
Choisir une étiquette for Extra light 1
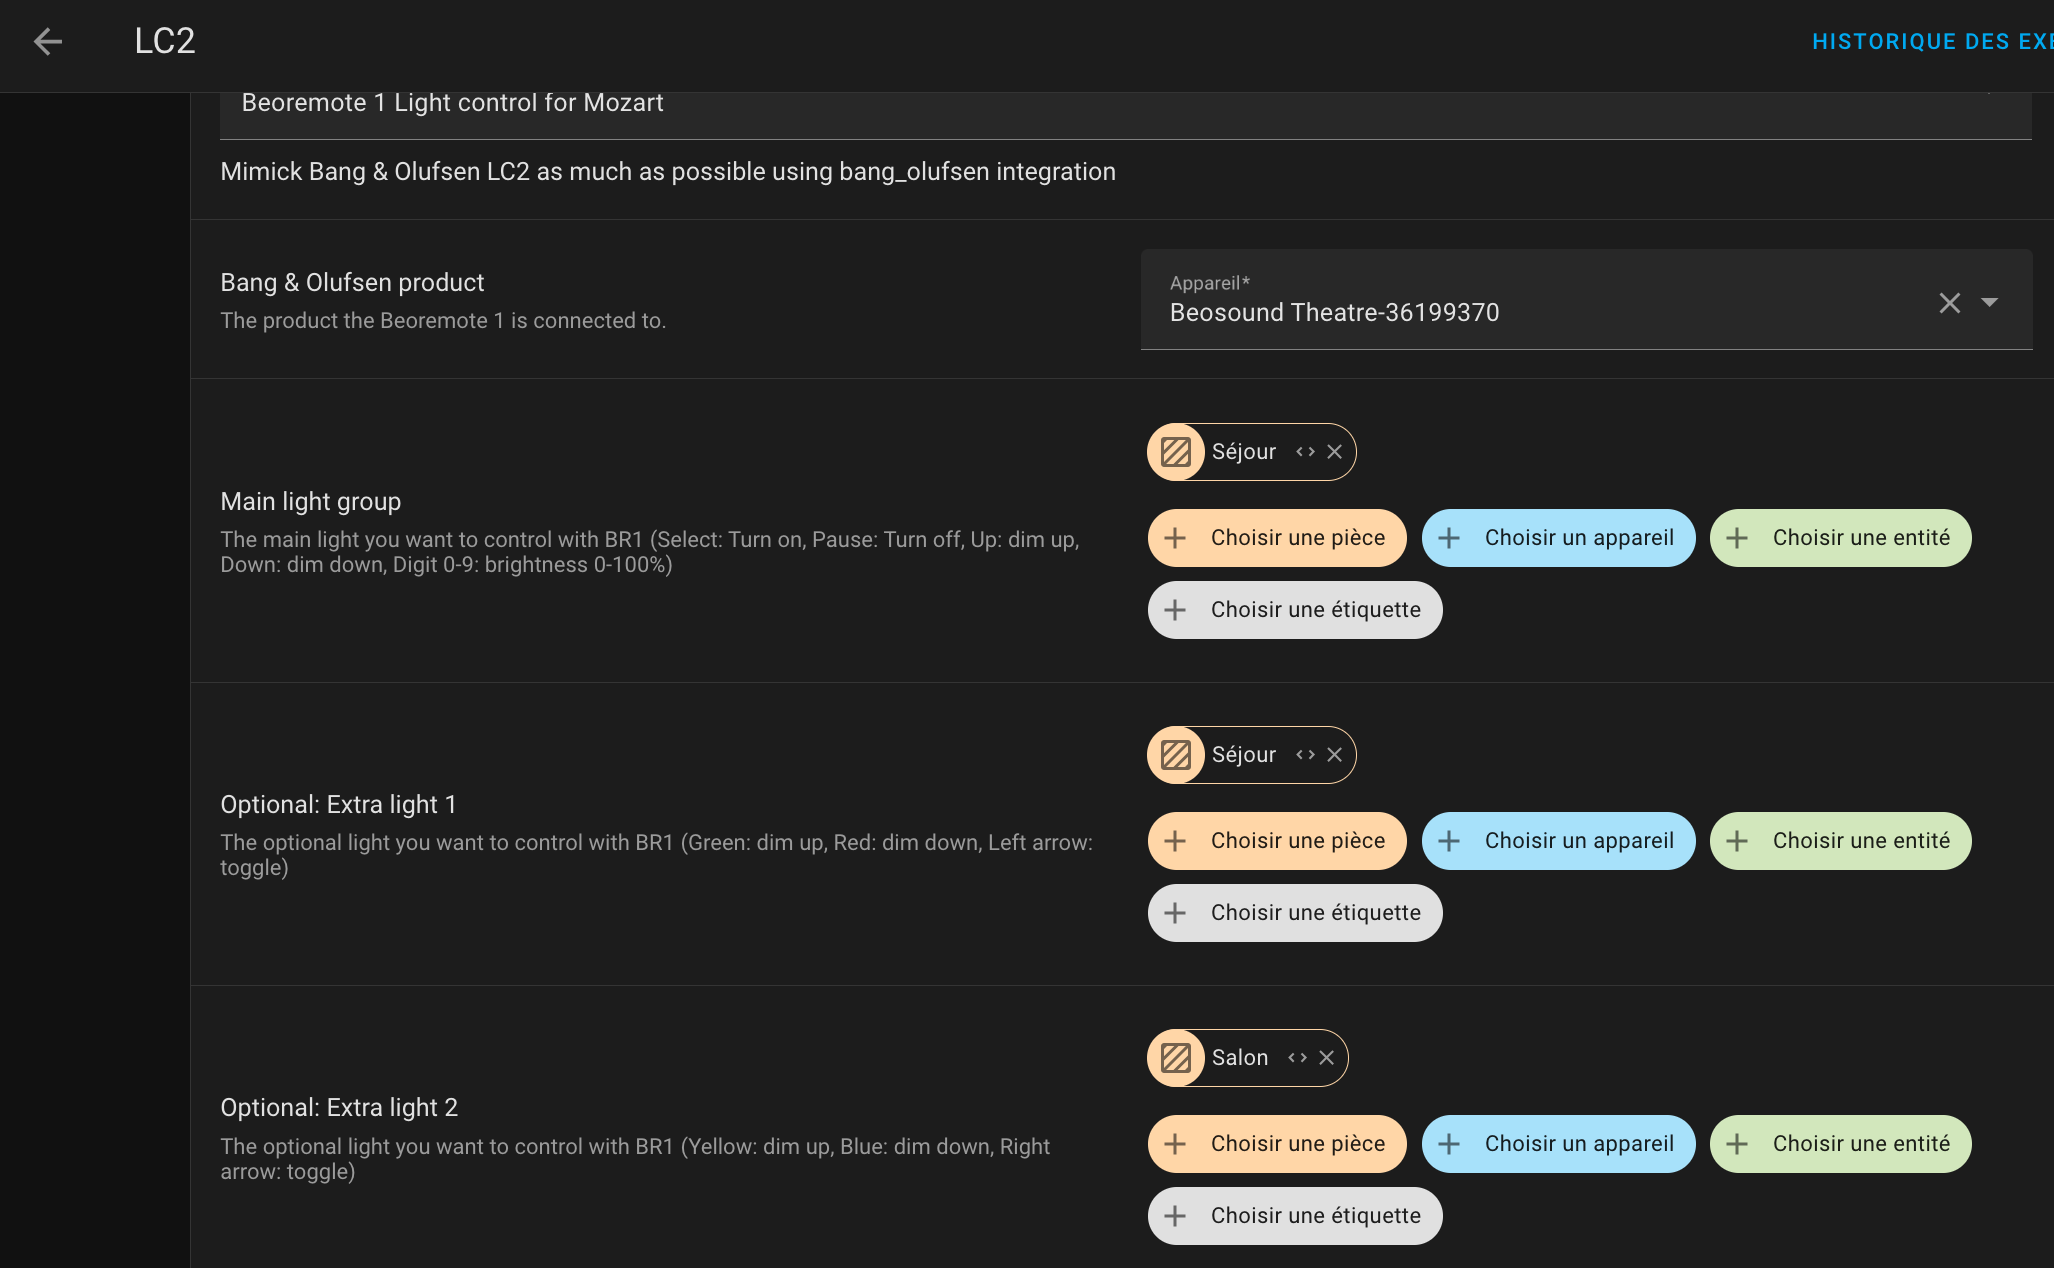pyautogui.click(x=1294, y=913)
